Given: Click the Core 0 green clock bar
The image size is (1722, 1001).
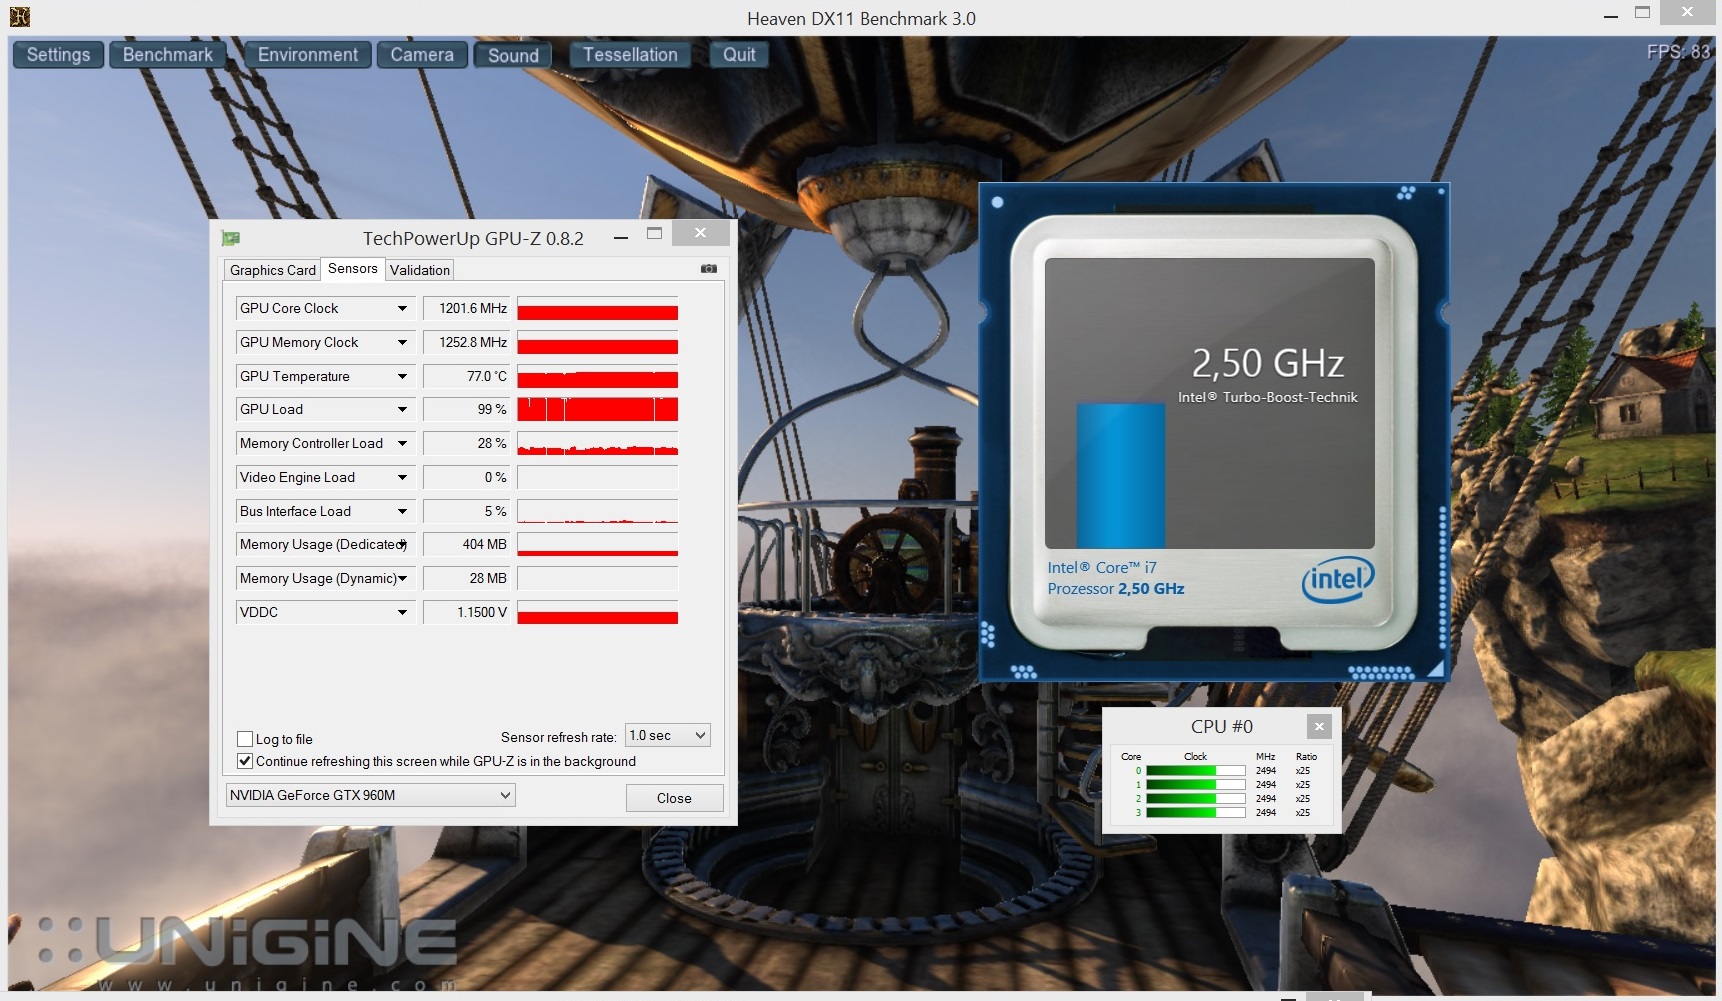Looking at the screenshot, I should 1195,771.
